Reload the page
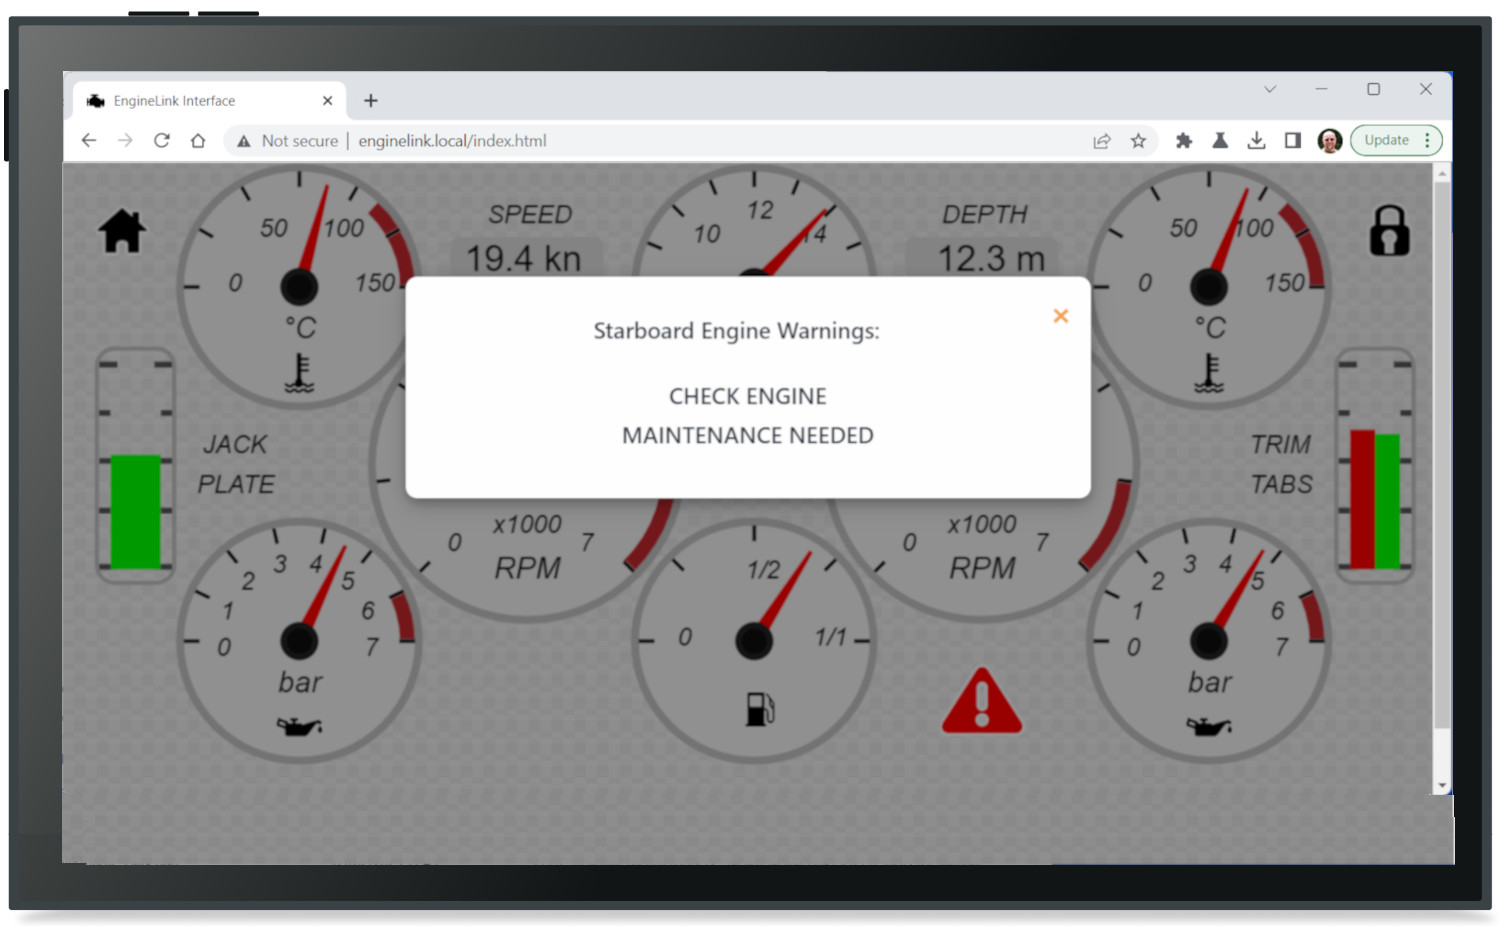 coord(162,141)
